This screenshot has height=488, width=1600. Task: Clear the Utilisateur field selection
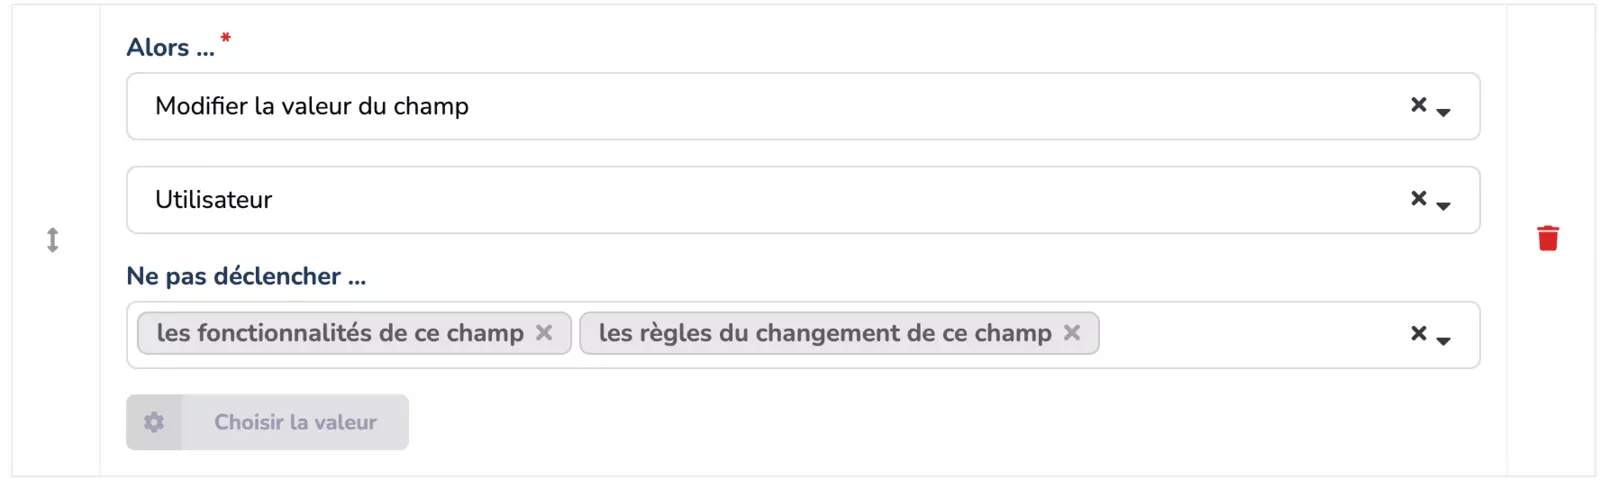[1418, 199]
